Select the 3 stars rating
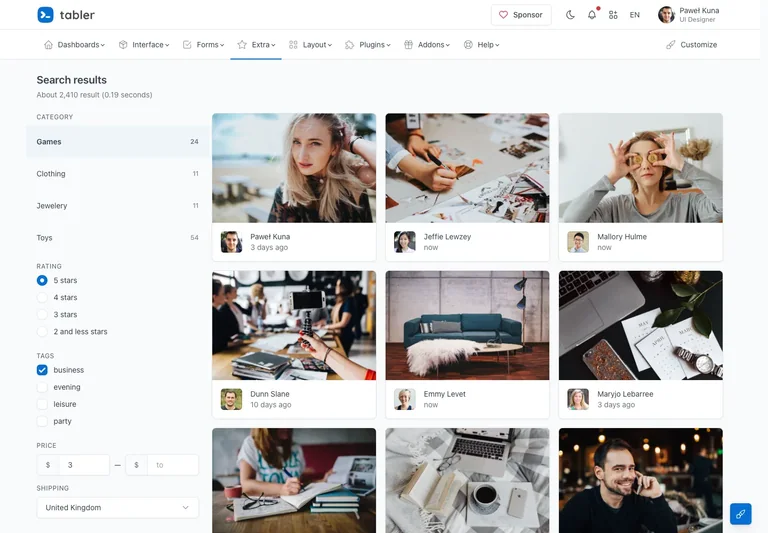768x533 pixels. tap(42, 315)
